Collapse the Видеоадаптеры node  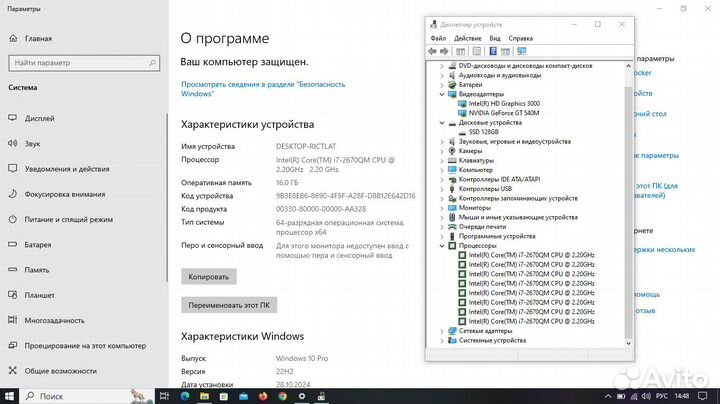pos(442,94)
